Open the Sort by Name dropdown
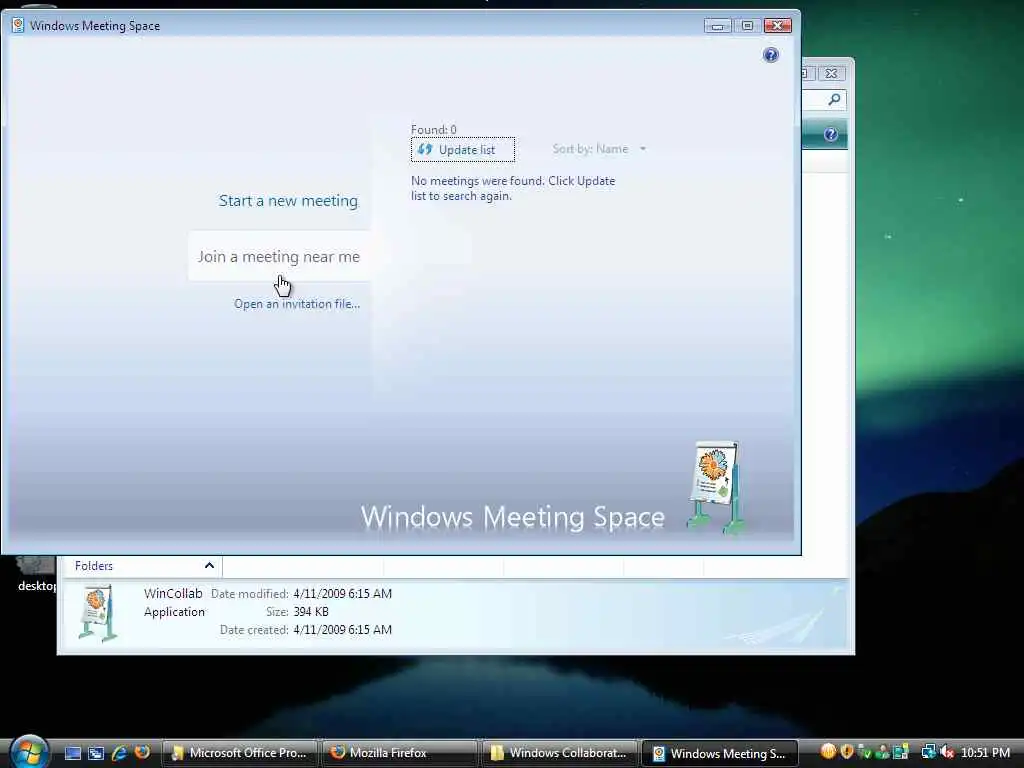Viewport: 1024px width, 768px height. point(599,149)
